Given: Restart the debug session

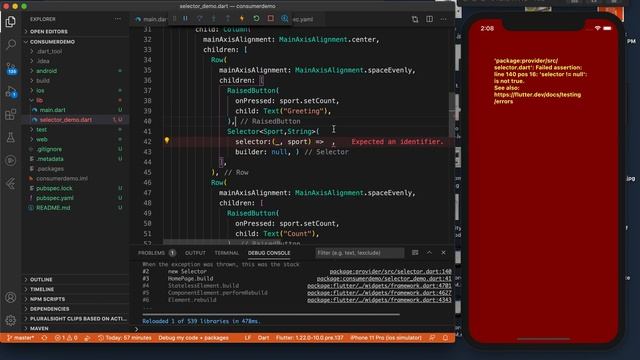Looking at the screenshot, I should [x=256, y=19].
